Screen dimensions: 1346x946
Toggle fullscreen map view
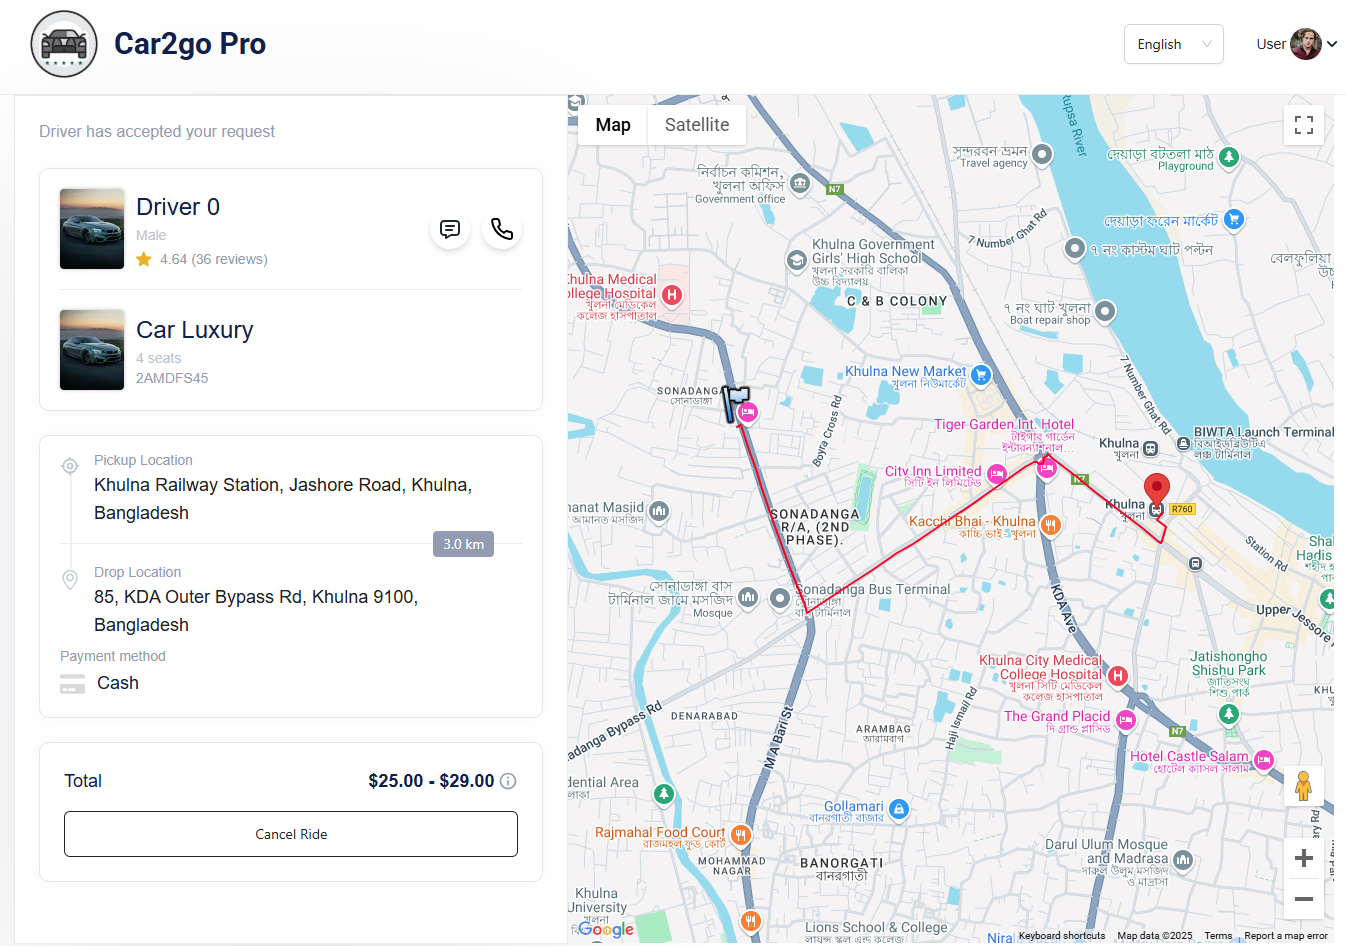[x=1304, y=125]
